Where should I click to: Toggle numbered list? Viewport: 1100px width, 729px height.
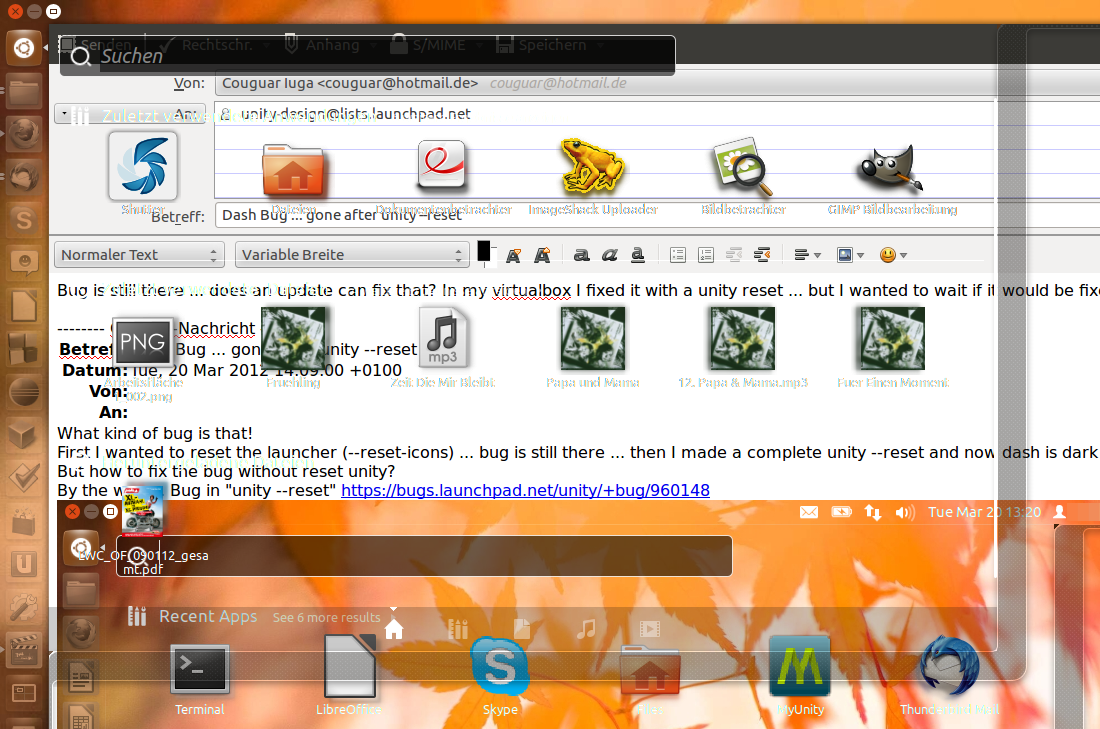(x=706, y=255)
